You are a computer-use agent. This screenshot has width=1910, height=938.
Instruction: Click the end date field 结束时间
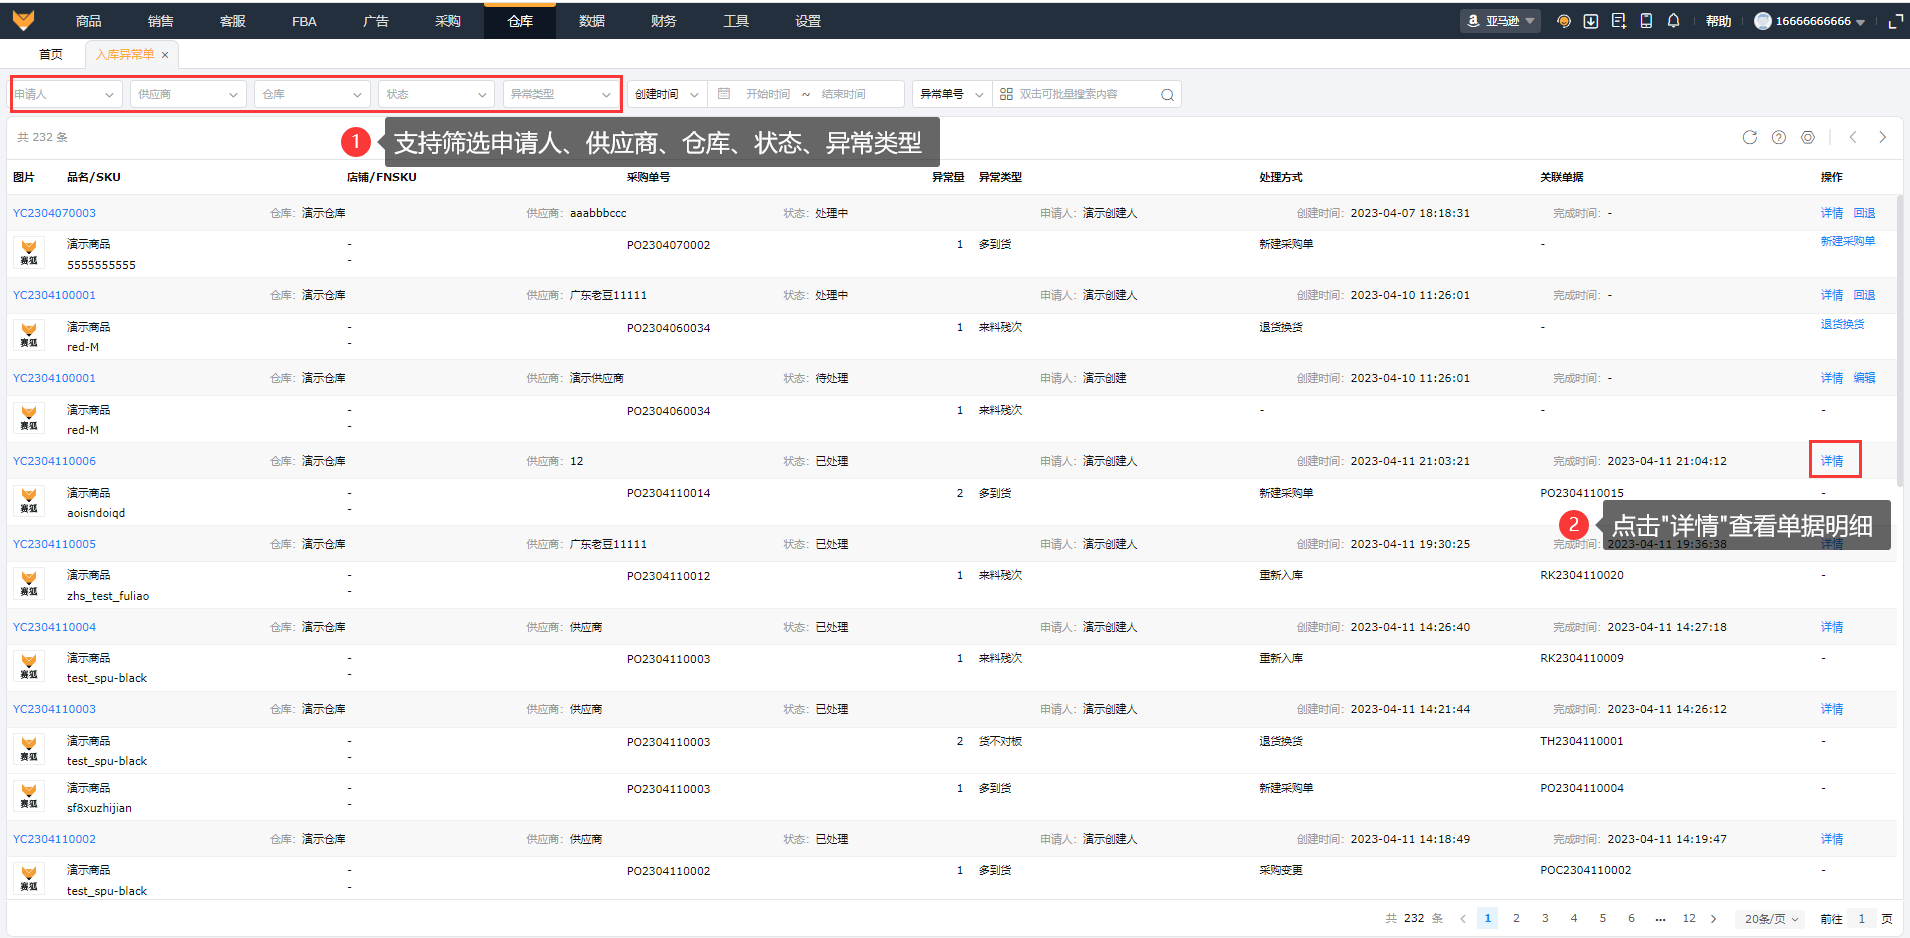pyautogui.click(x=844, y=94)
